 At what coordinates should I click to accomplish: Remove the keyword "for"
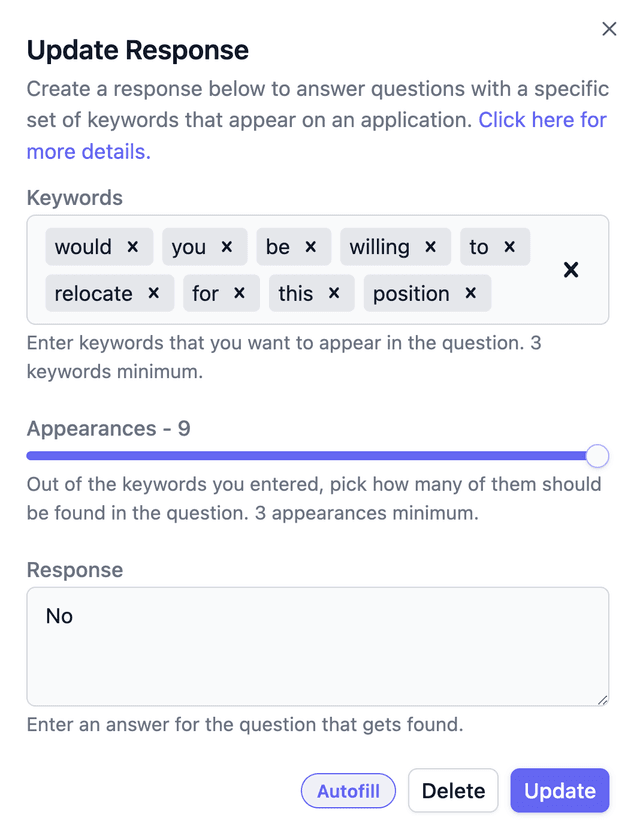238,293
